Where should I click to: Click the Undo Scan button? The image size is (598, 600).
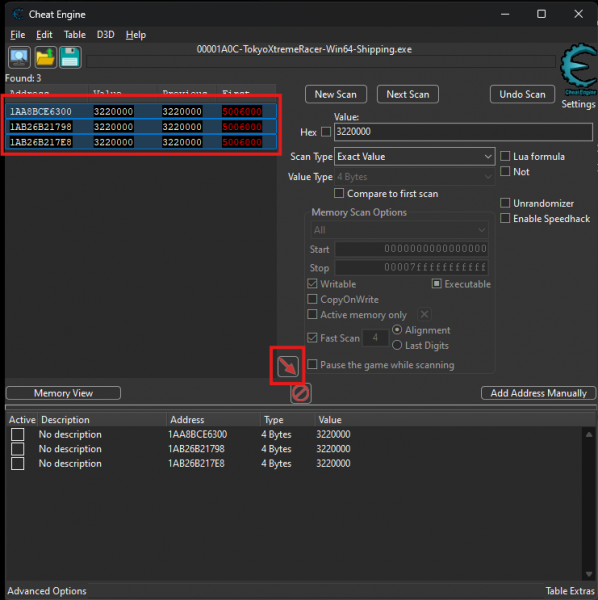[522, 94]
